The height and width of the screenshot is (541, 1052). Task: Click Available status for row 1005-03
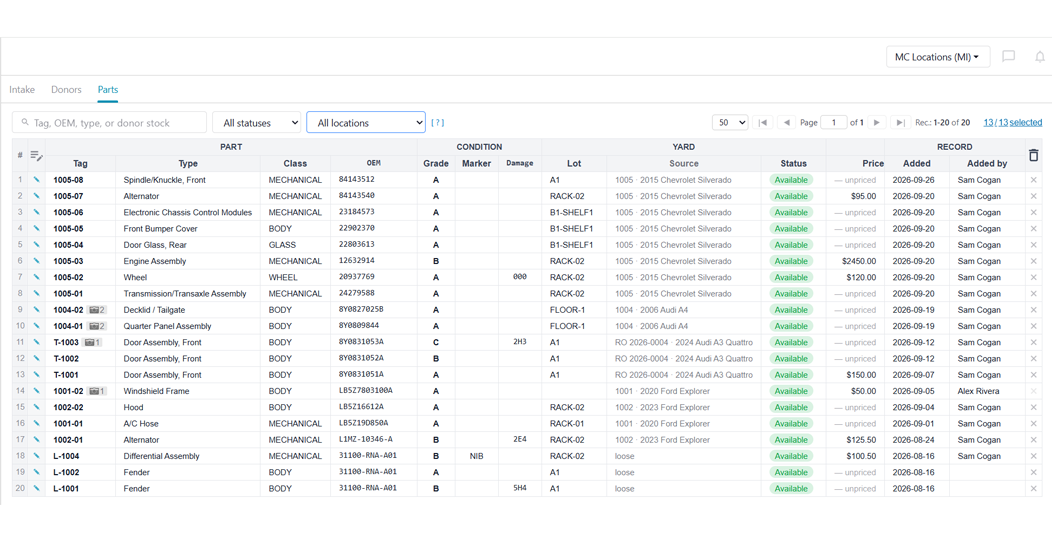tap(791, 261)
